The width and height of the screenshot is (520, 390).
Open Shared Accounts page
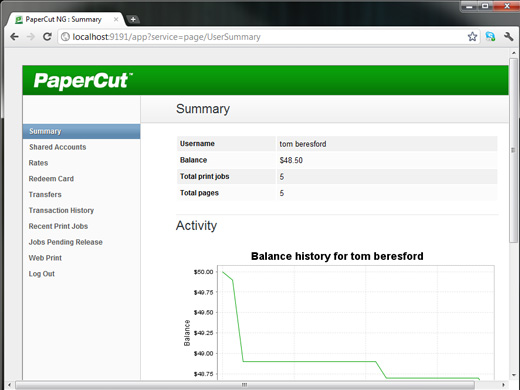pos(57,147)
